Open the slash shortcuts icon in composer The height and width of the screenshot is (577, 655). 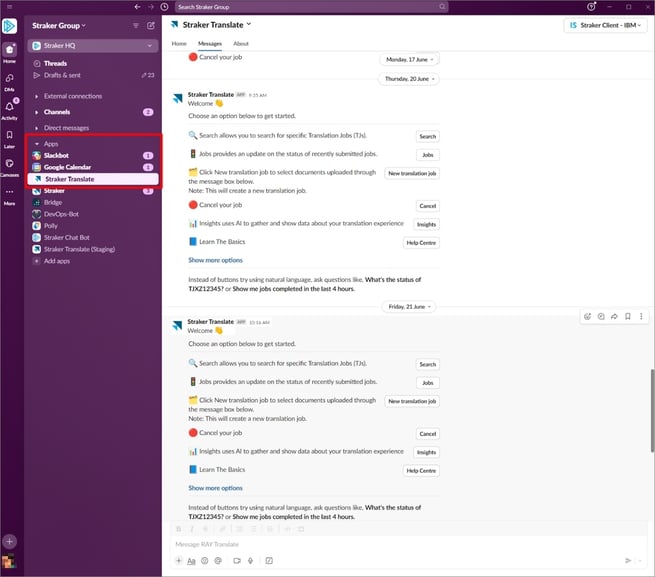click(x=269, y=561)
